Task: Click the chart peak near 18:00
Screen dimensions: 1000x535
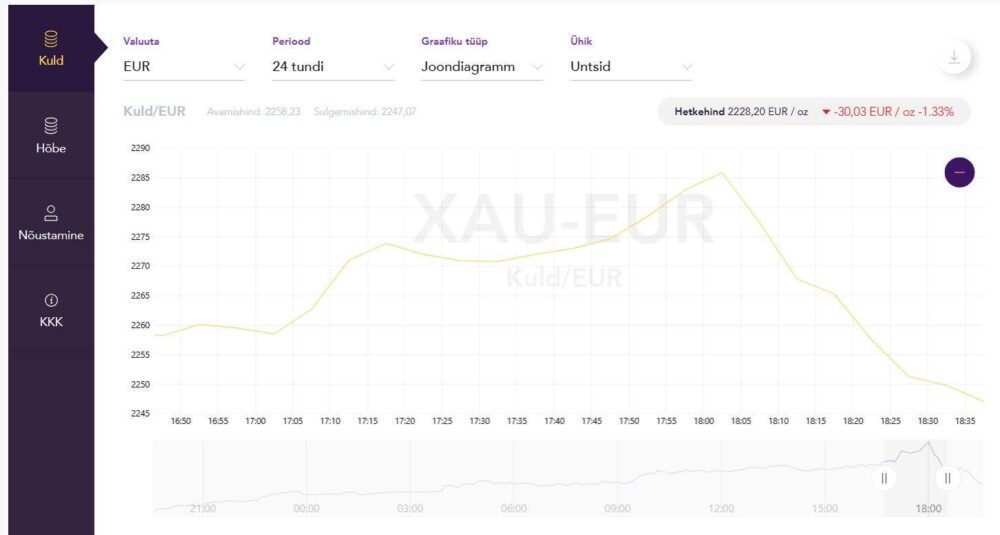Action: point(722,173)
